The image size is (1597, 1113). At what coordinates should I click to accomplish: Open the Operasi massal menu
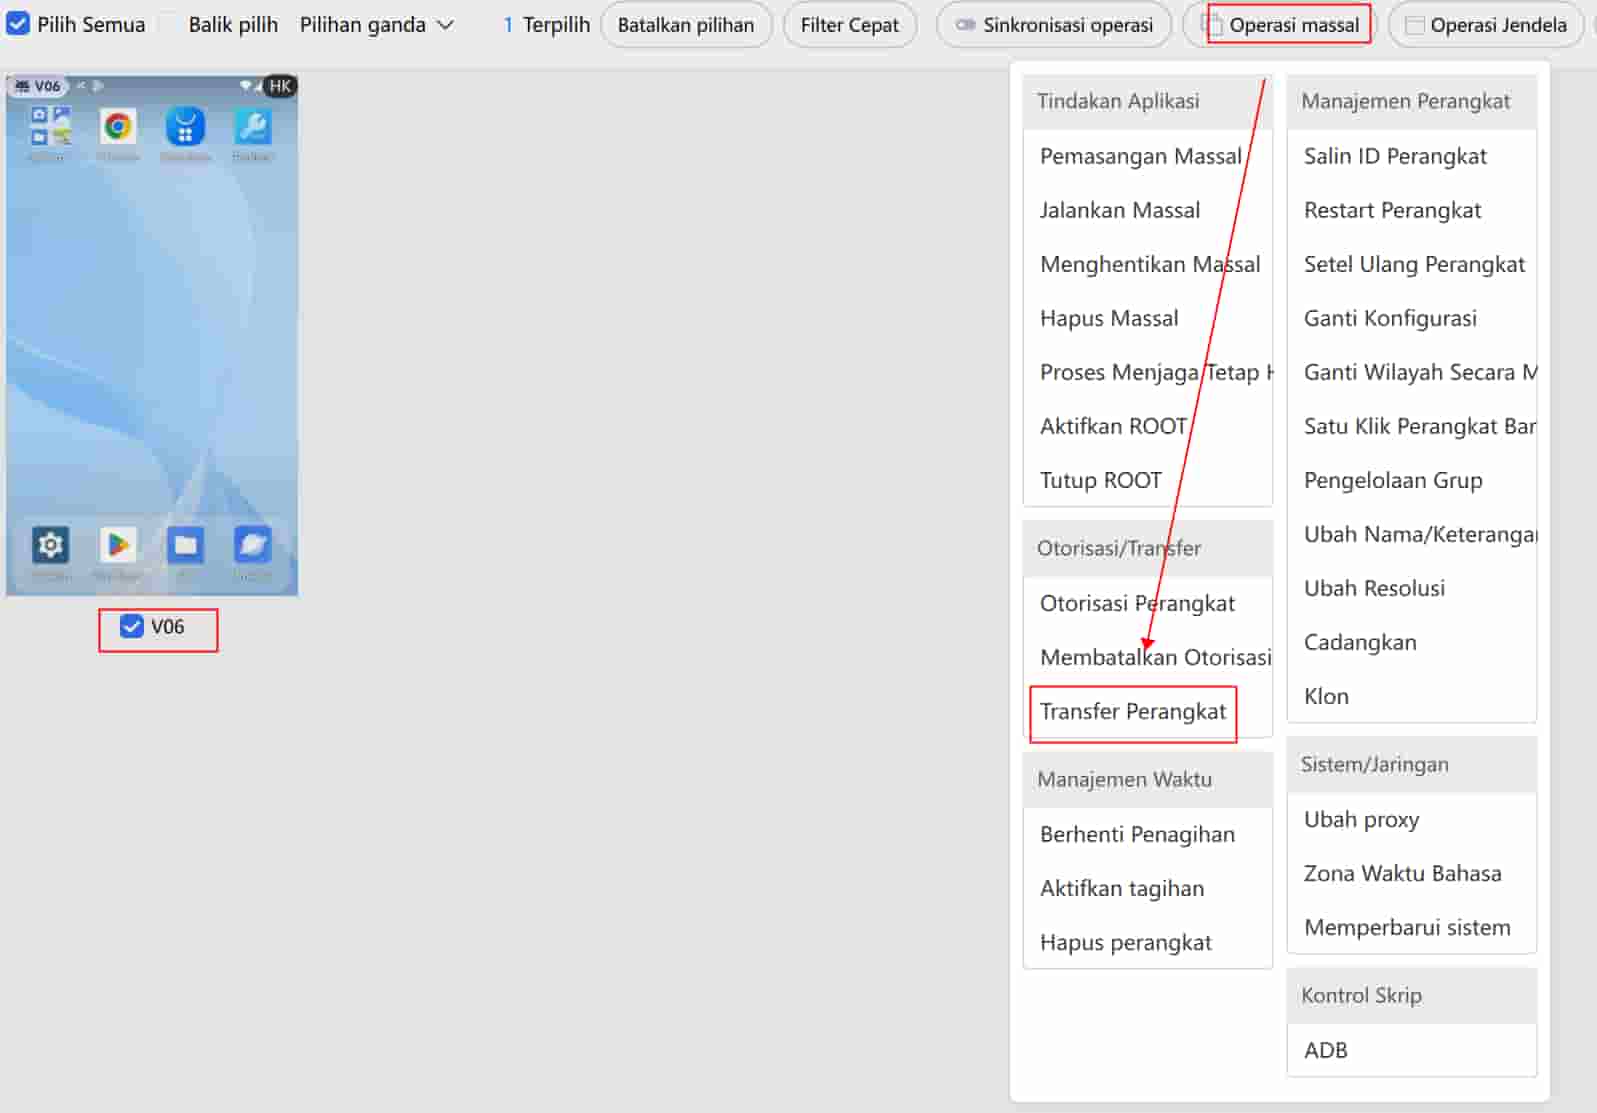1282,25
